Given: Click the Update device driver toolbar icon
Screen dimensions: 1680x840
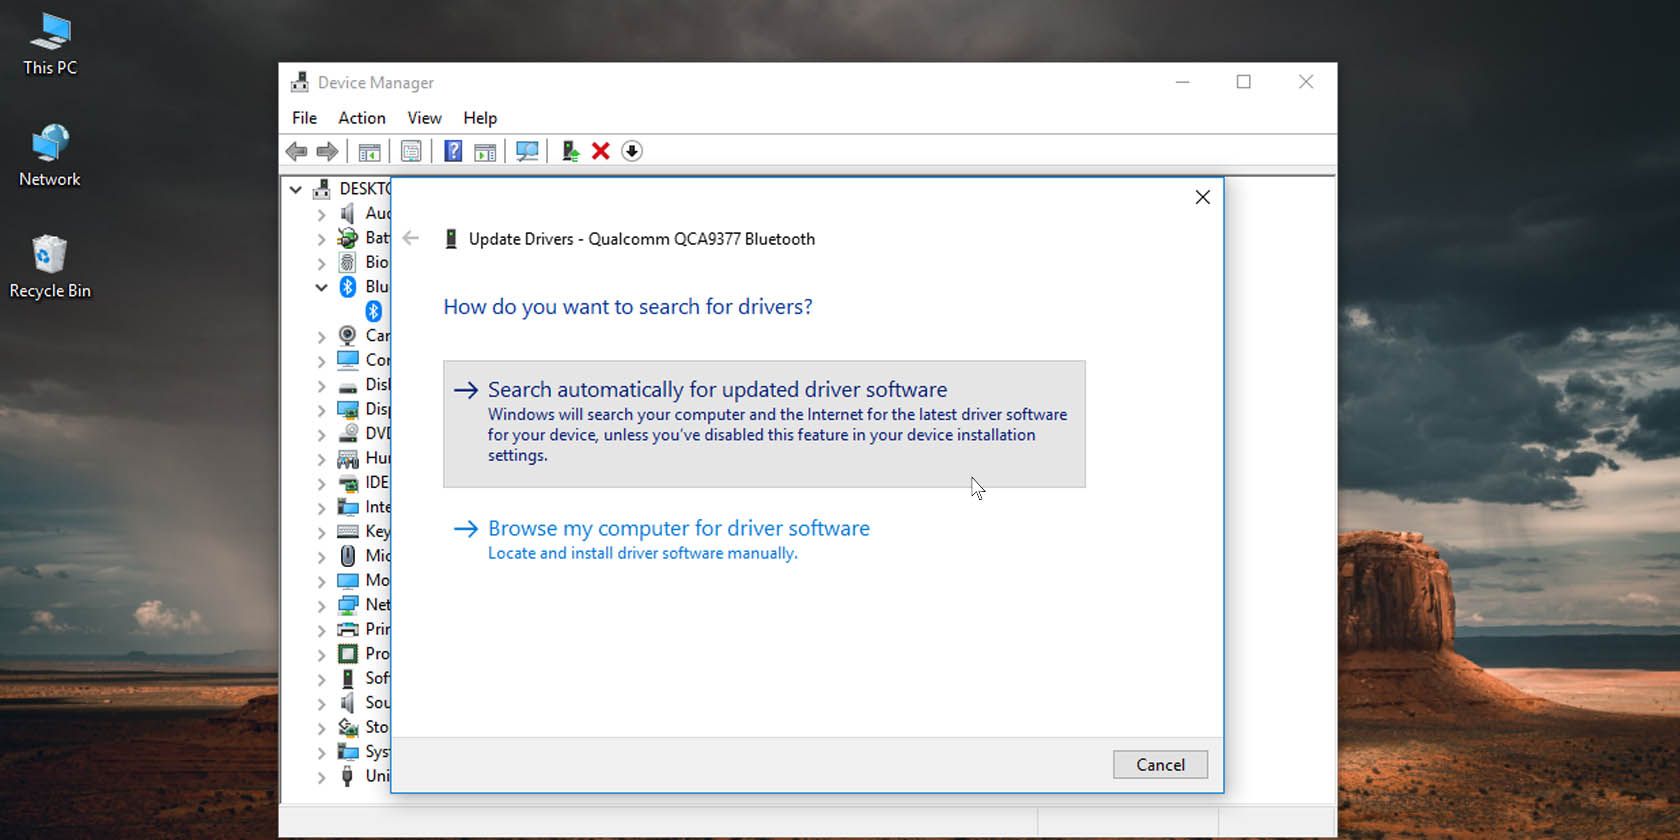Looking at the screenshot, I should (570, 151).
